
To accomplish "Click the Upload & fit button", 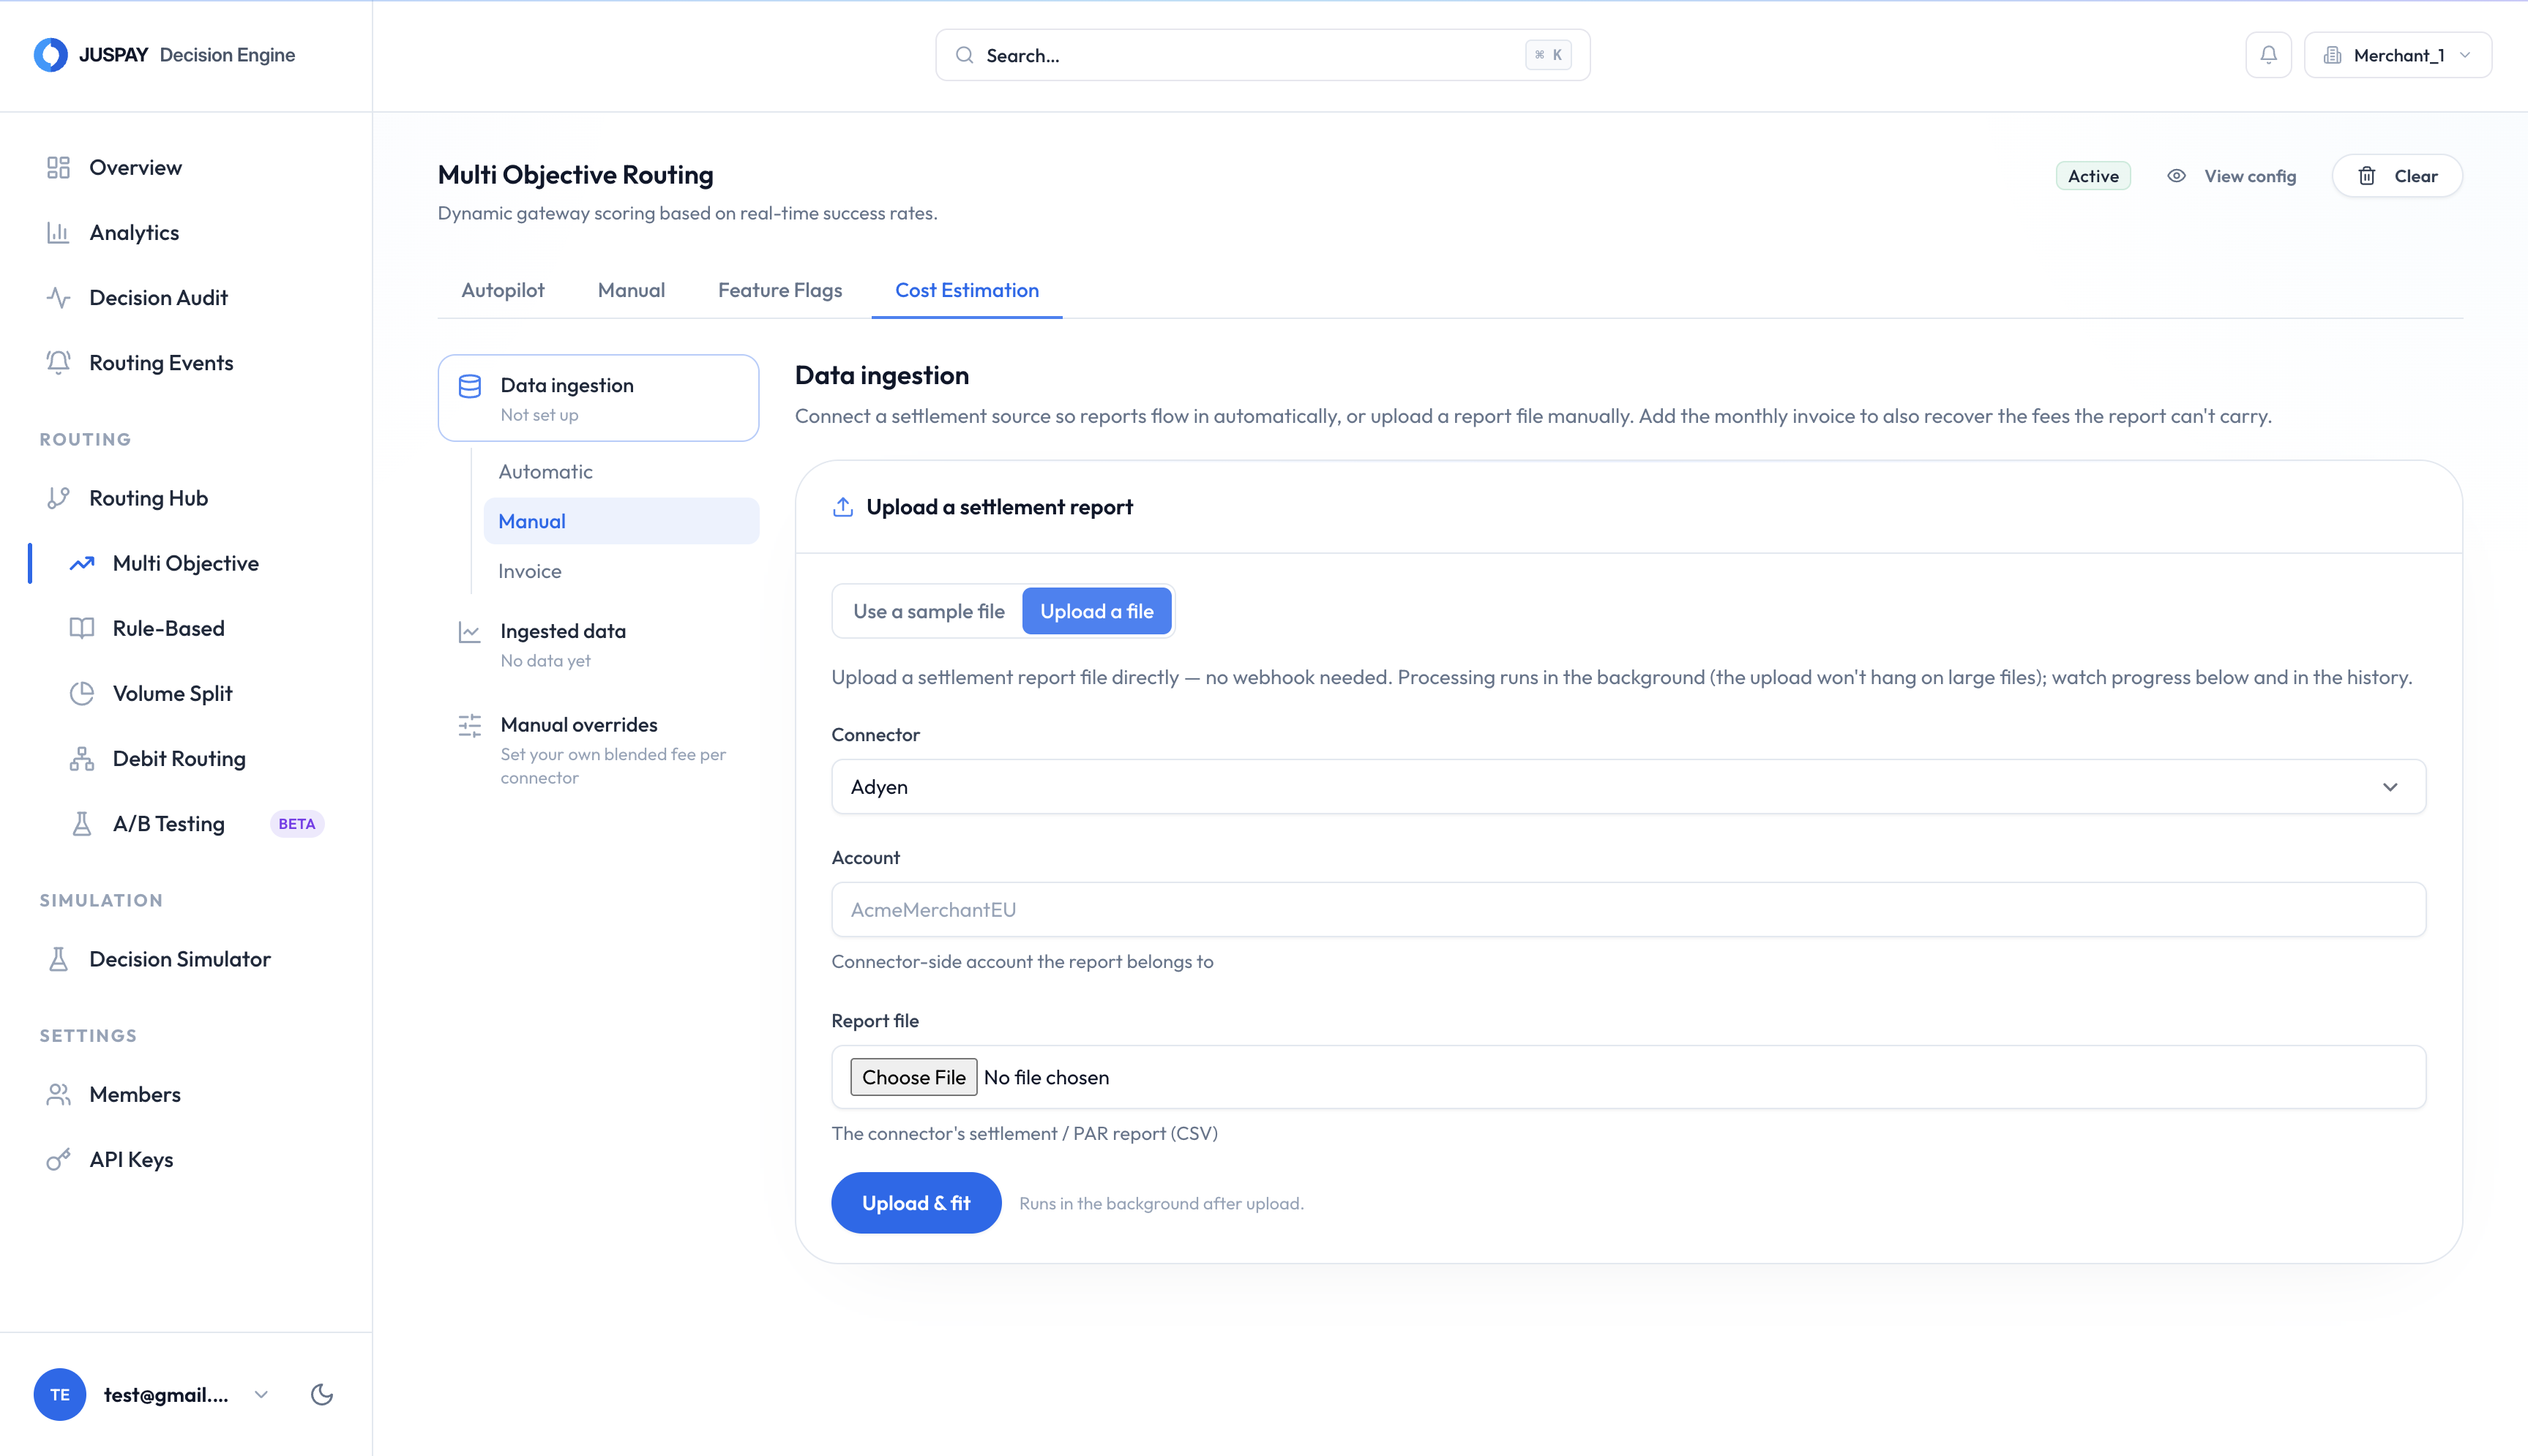I will 916,1203.
